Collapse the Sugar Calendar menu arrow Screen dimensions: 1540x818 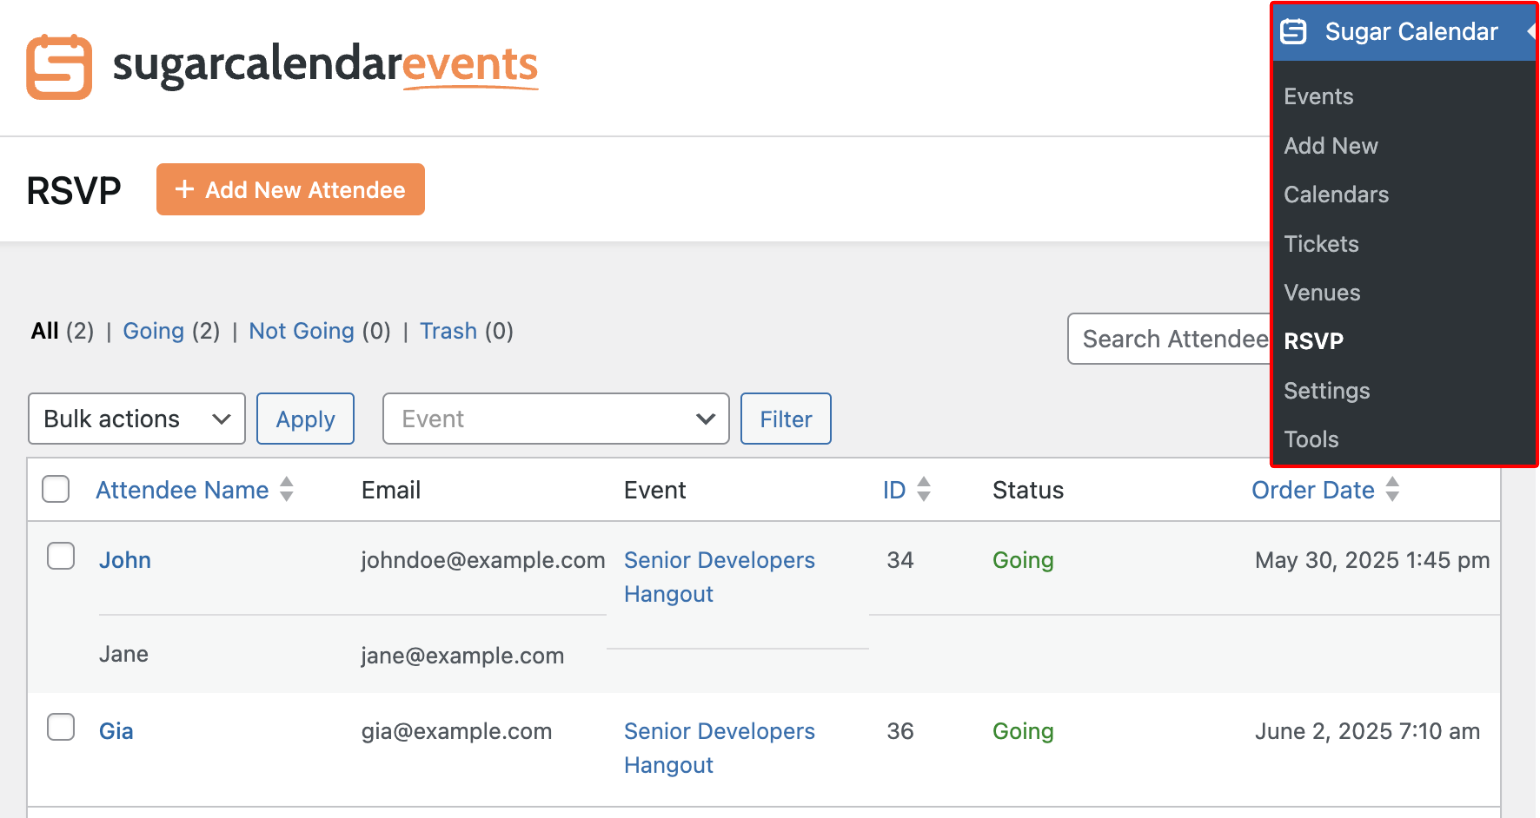click(1531, 32)
